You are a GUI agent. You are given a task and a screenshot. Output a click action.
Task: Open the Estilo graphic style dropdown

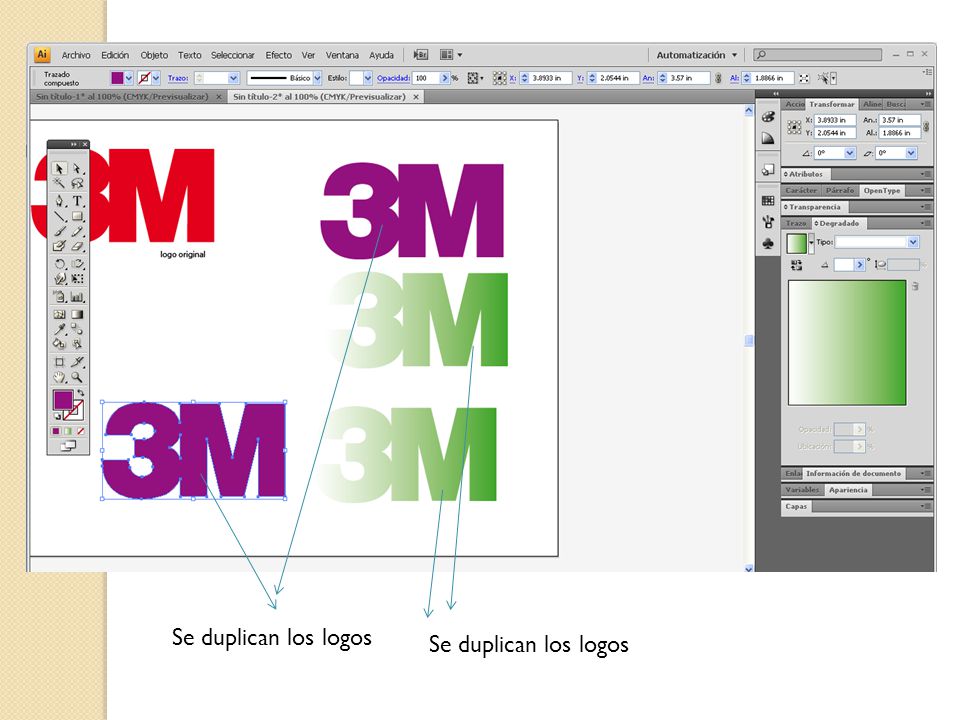coord(367,78)
